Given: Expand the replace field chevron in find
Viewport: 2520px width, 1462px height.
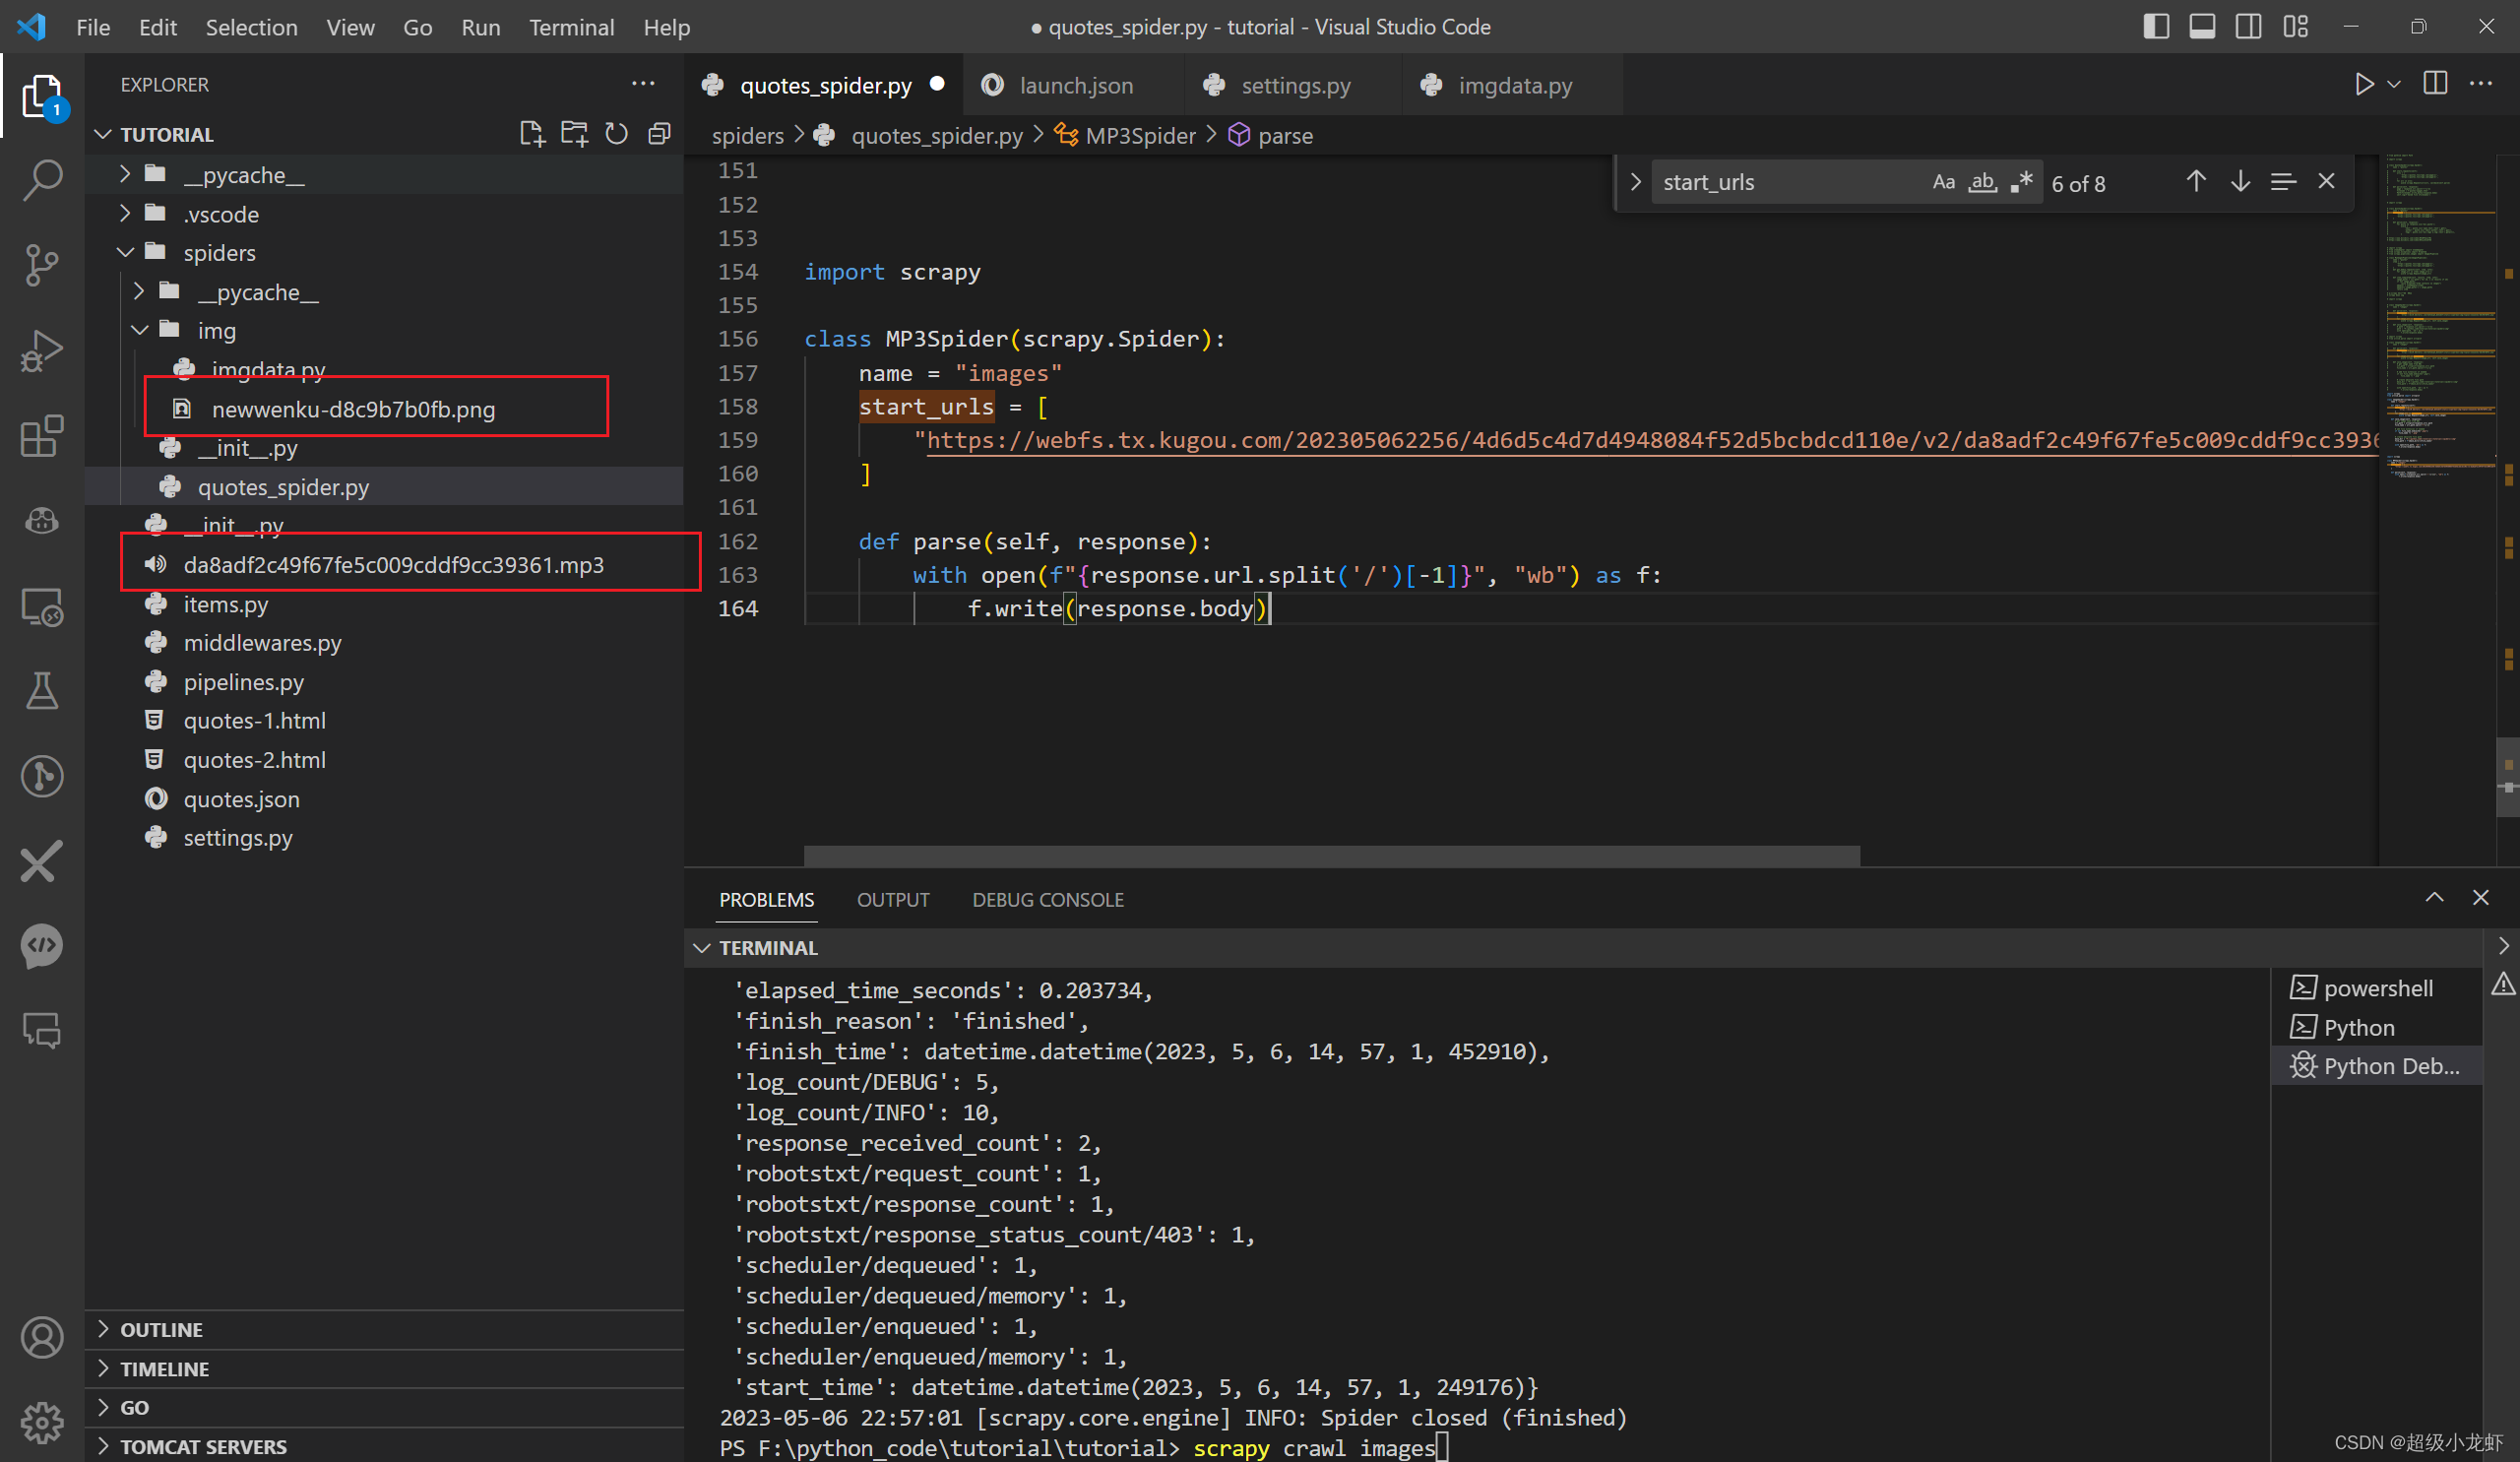Looking at the screenshot, I should tap(1636, 182).
